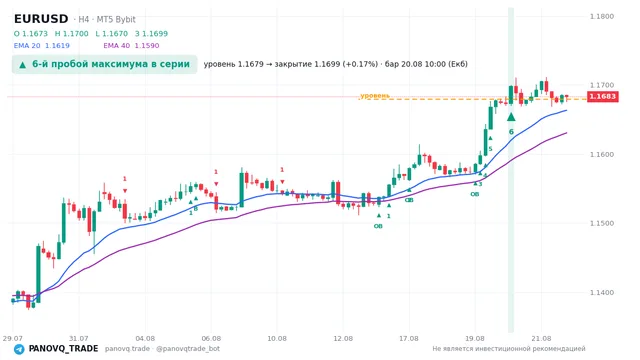Image resolution: width=640 pixels, height=360 pixels.
Task: Click the Telegram logo icon
Action: [x=19, y=349]
